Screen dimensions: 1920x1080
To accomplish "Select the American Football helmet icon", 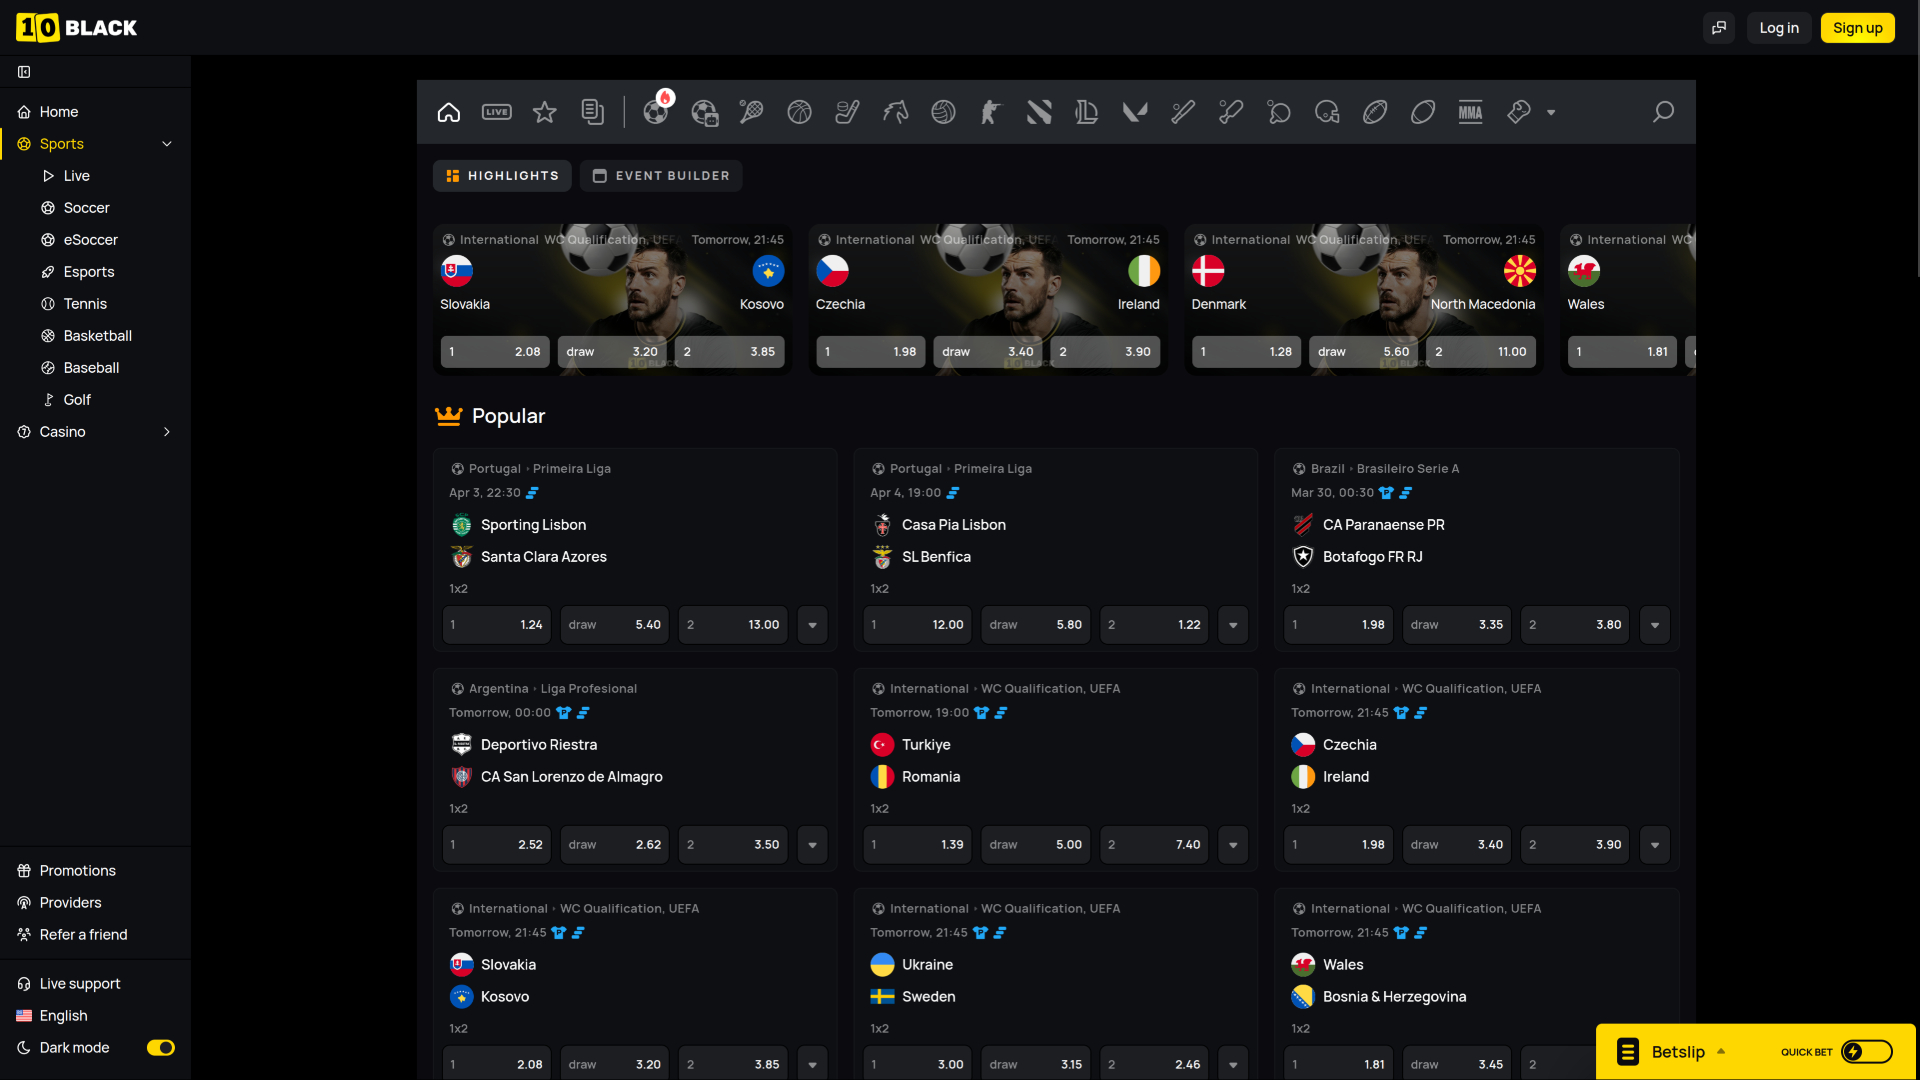I will click(x=1328, y=112).
